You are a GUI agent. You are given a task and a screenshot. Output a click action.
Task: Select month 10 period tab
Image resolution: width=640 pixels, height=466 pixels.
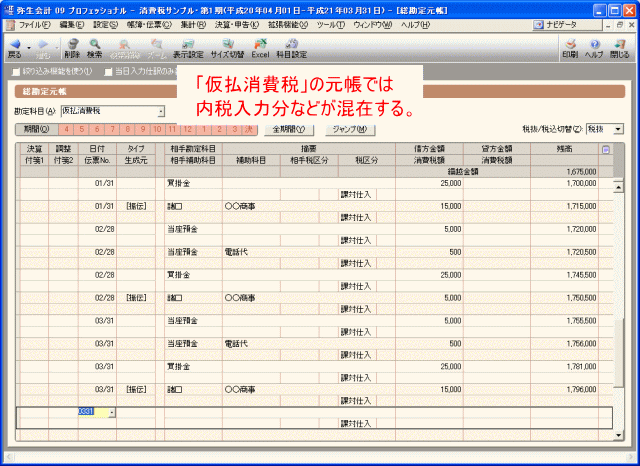click(158, 129)
